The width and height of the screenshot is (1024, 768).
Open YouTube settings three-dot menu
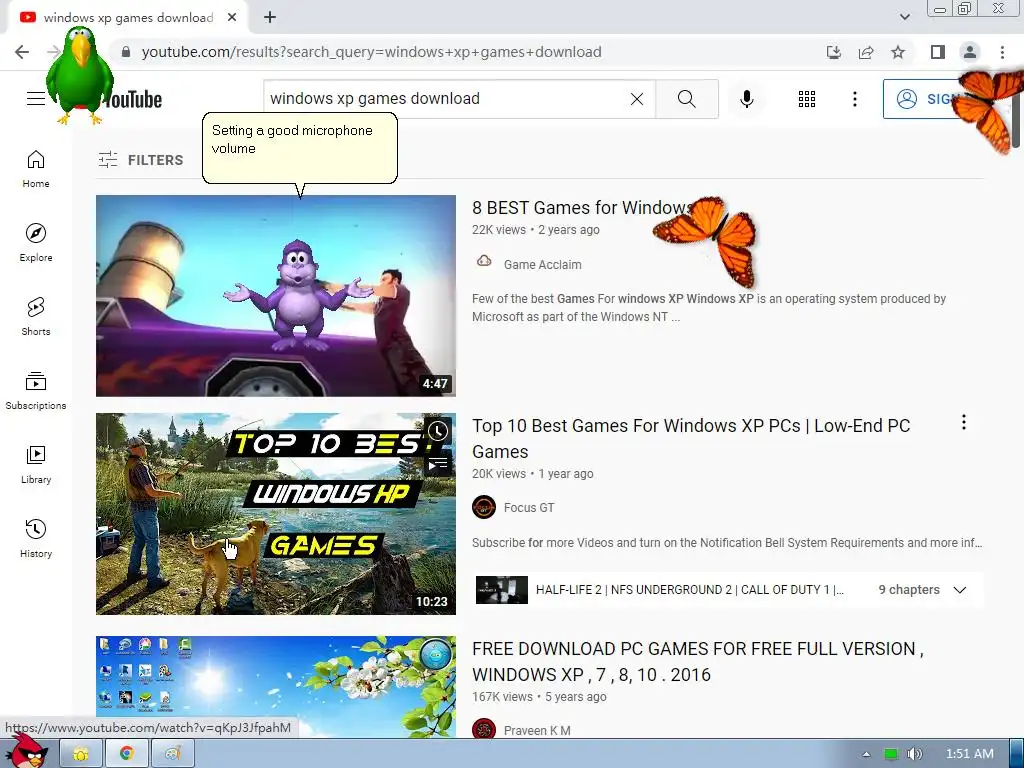click(854, 99)
